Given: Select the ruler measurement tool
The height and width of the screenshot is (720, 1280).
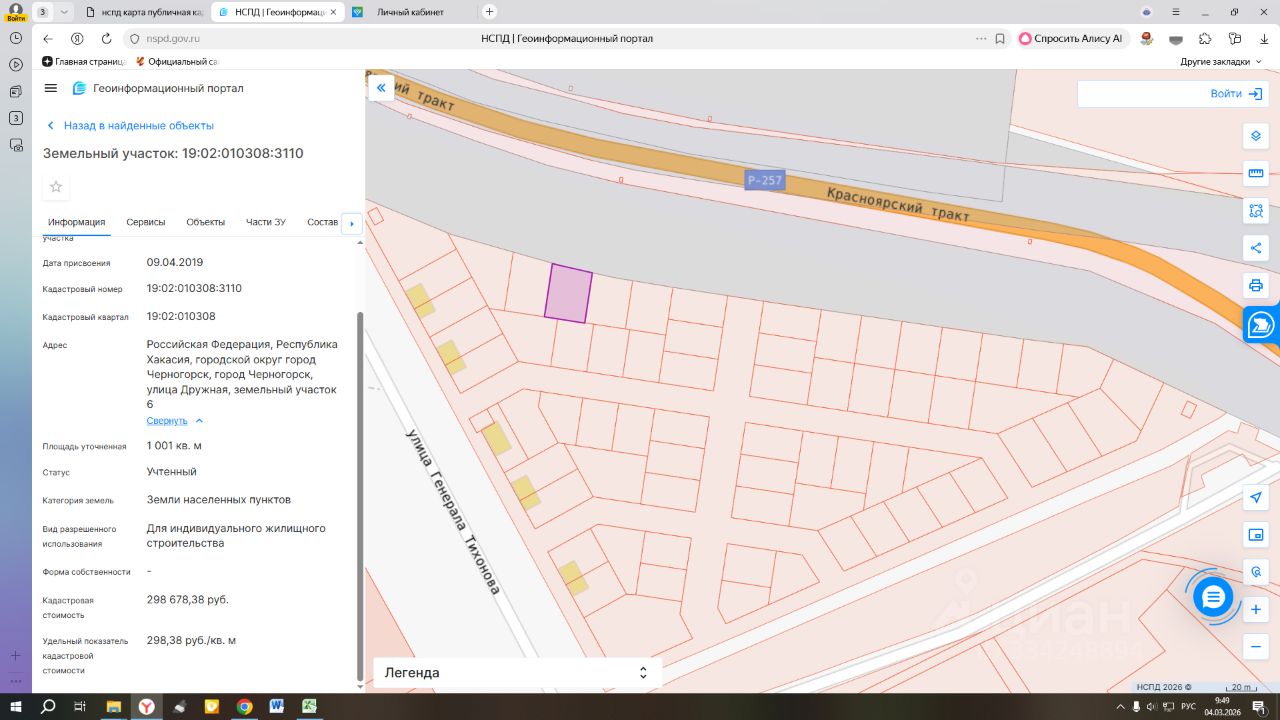Looking at the screenshot, I should pos(1256,173).
